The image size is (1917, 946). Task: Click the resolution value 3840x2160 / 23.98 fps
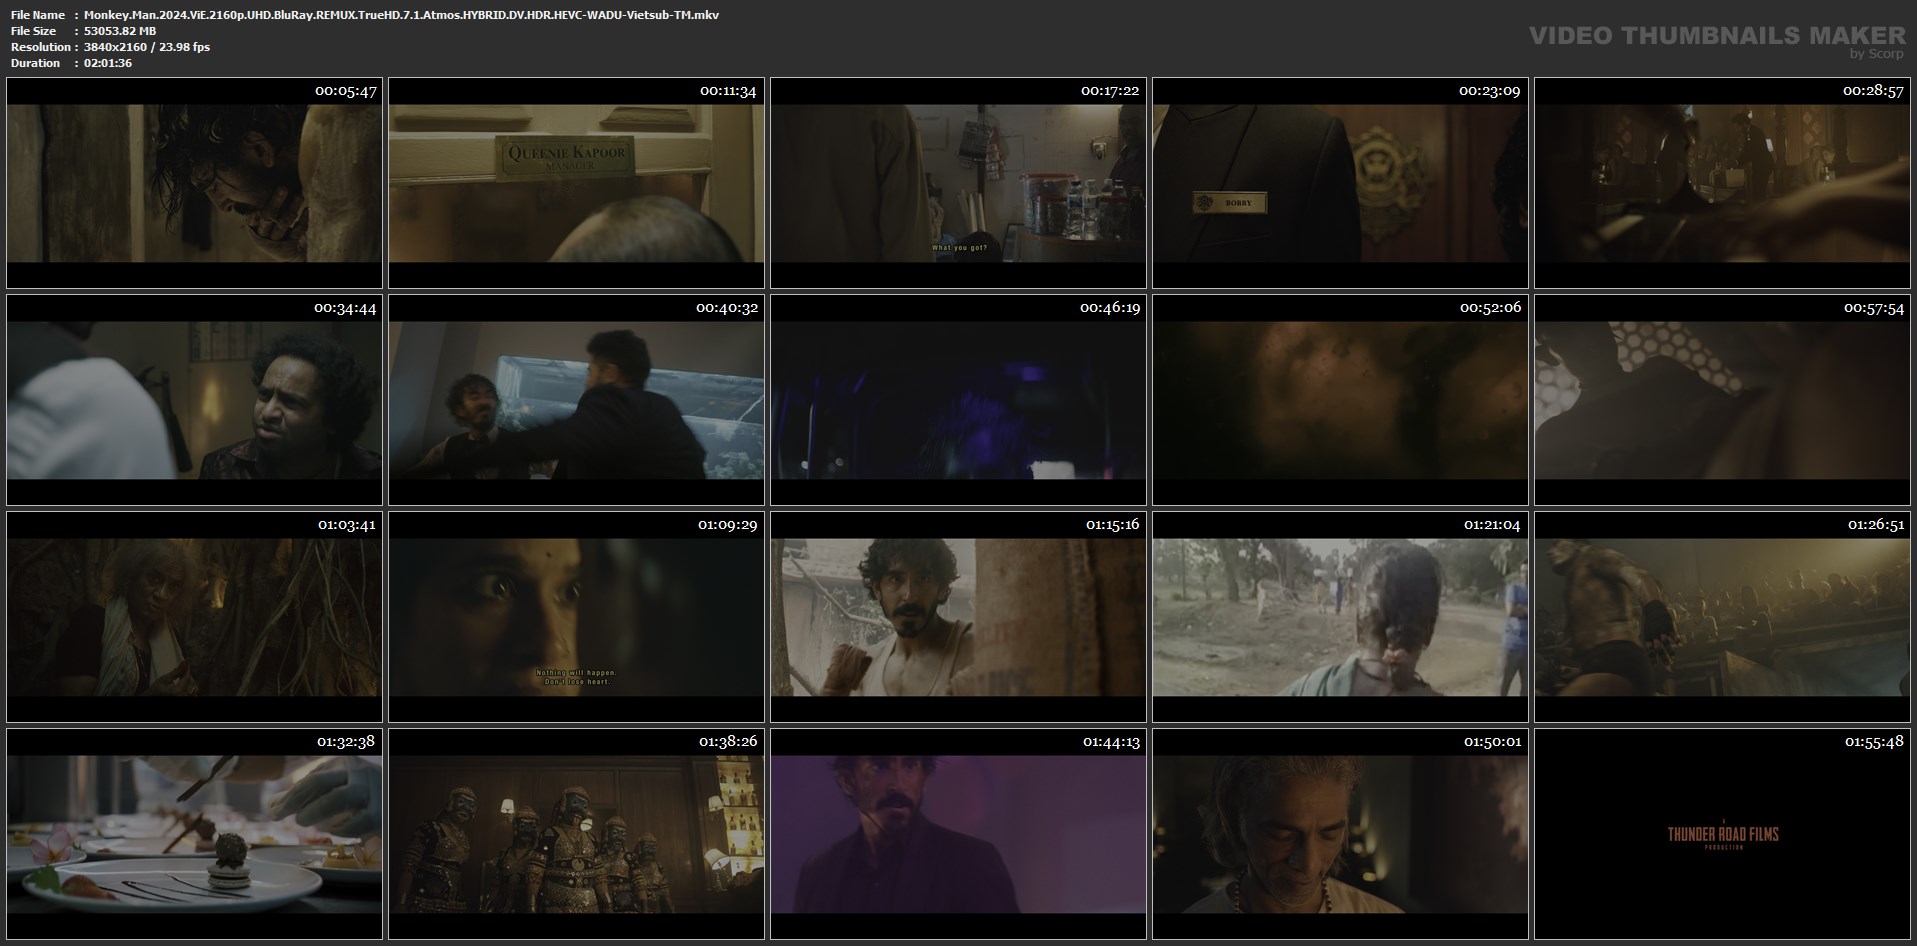(x=147, y=47)
